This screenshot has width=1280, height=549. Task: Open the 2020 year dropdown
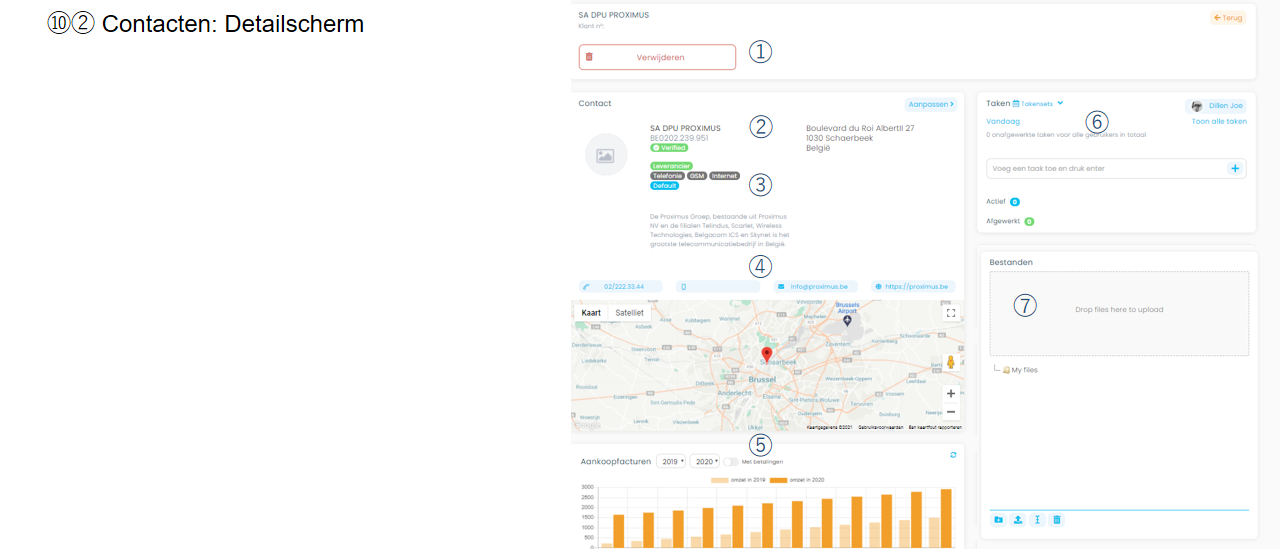click(704, 462)
